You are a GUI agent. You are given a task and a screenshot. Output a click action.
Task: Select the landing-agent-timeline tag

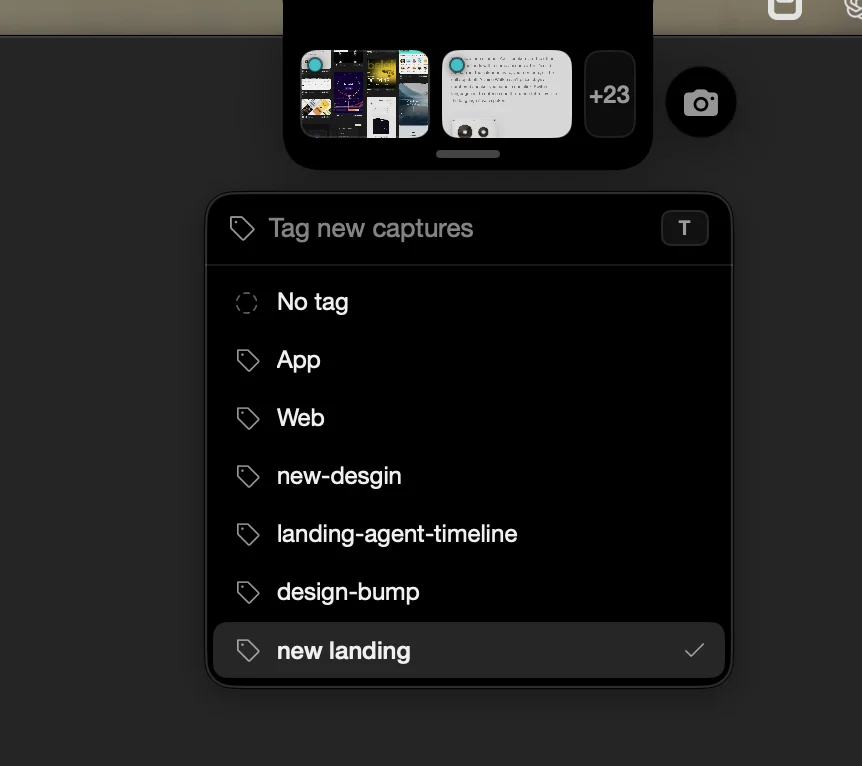[x=469, y=534]
